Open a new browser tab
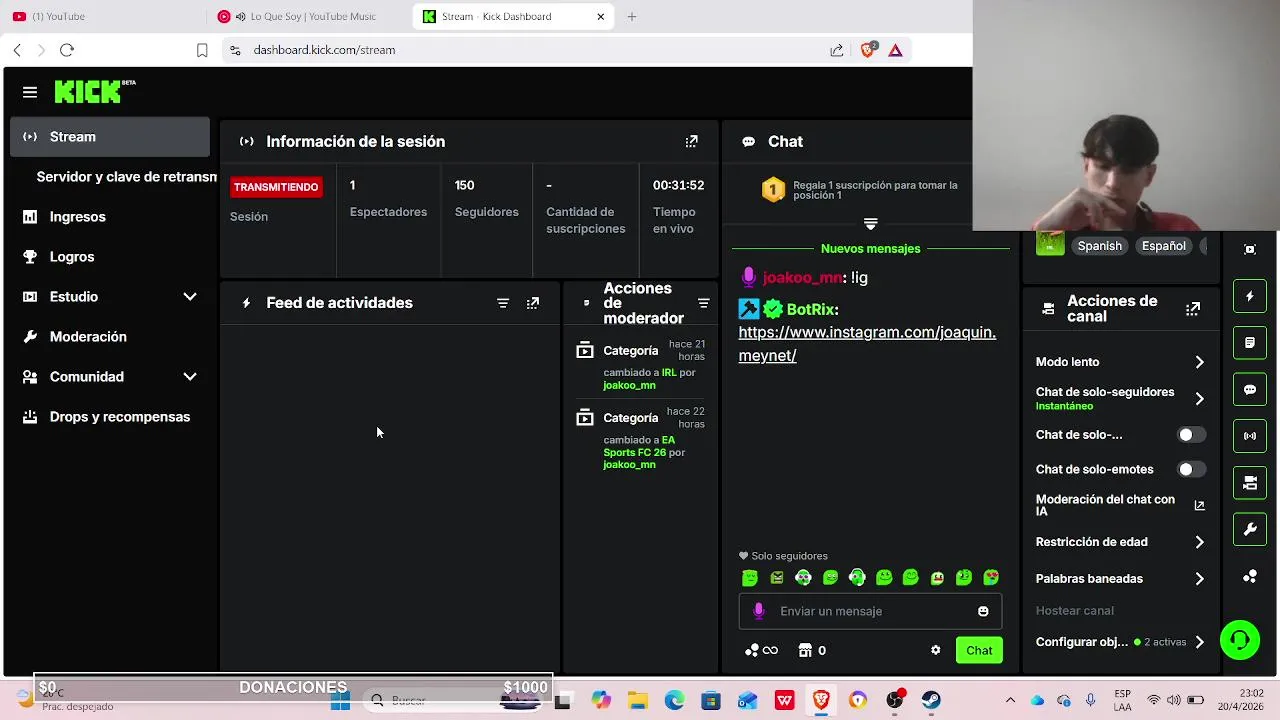Viewport: 1280px width, 720px height. 632,16
